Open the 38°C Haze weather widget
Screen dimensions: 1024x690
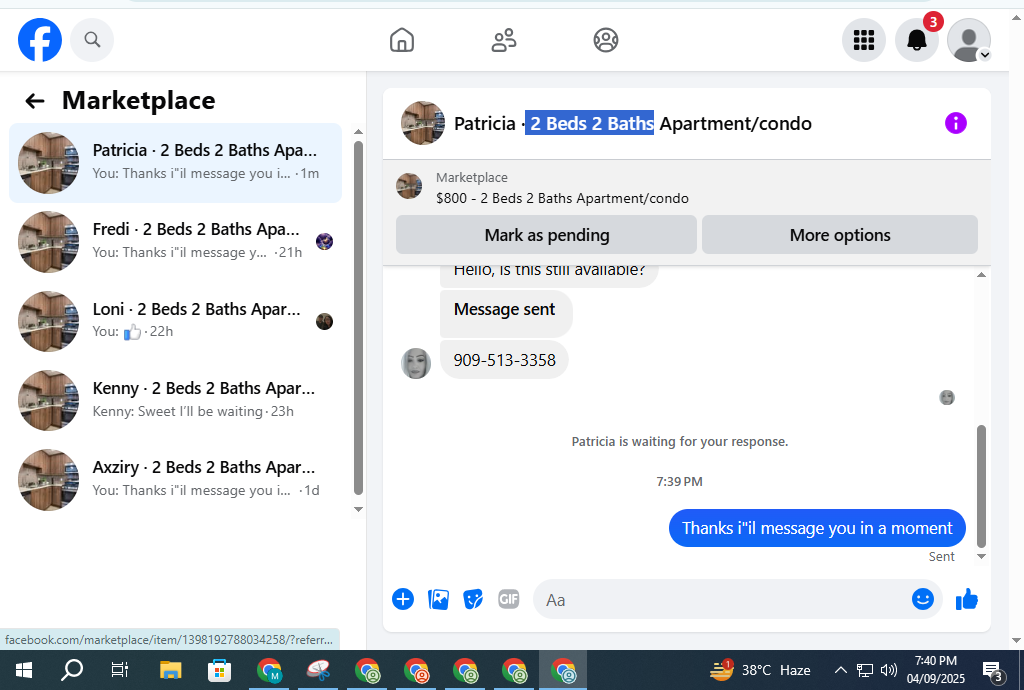click(760, 670)
